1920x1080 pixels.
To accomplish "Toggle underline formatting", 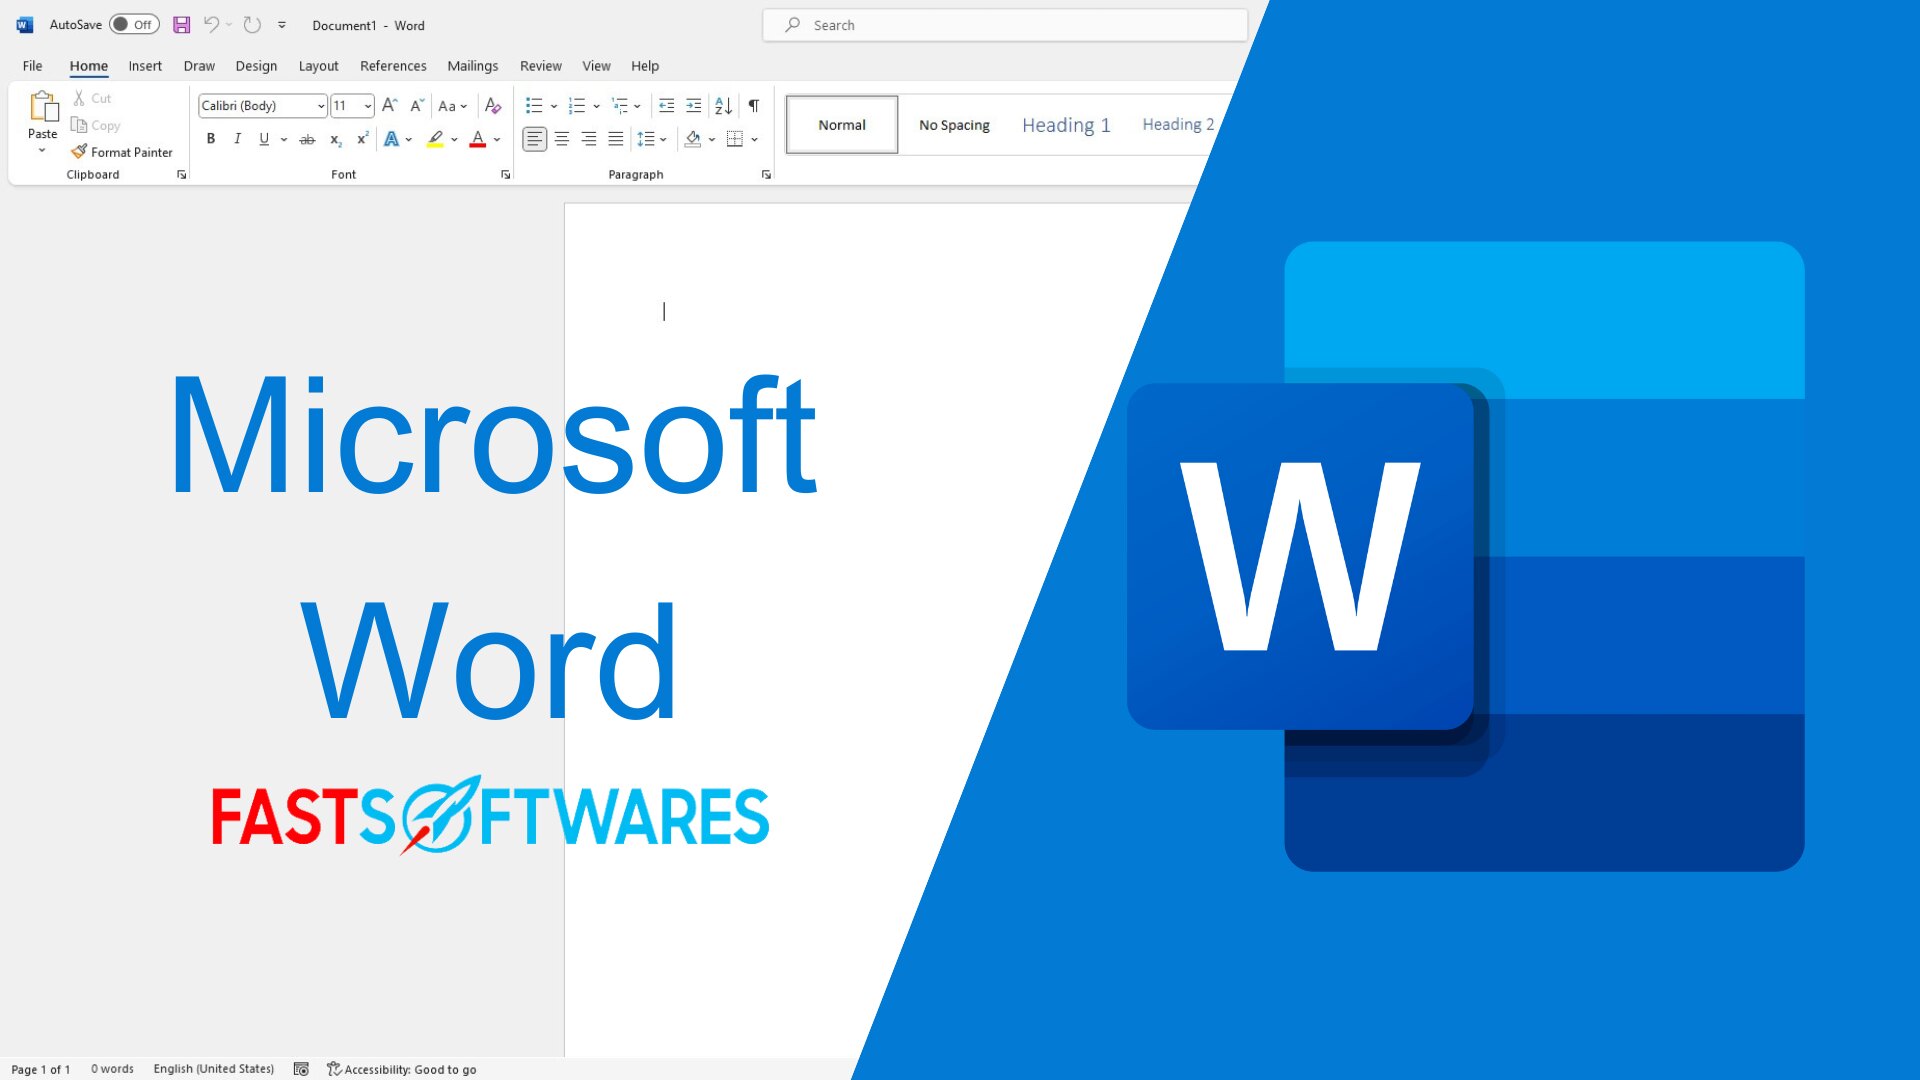I will [x=264, y=139].
